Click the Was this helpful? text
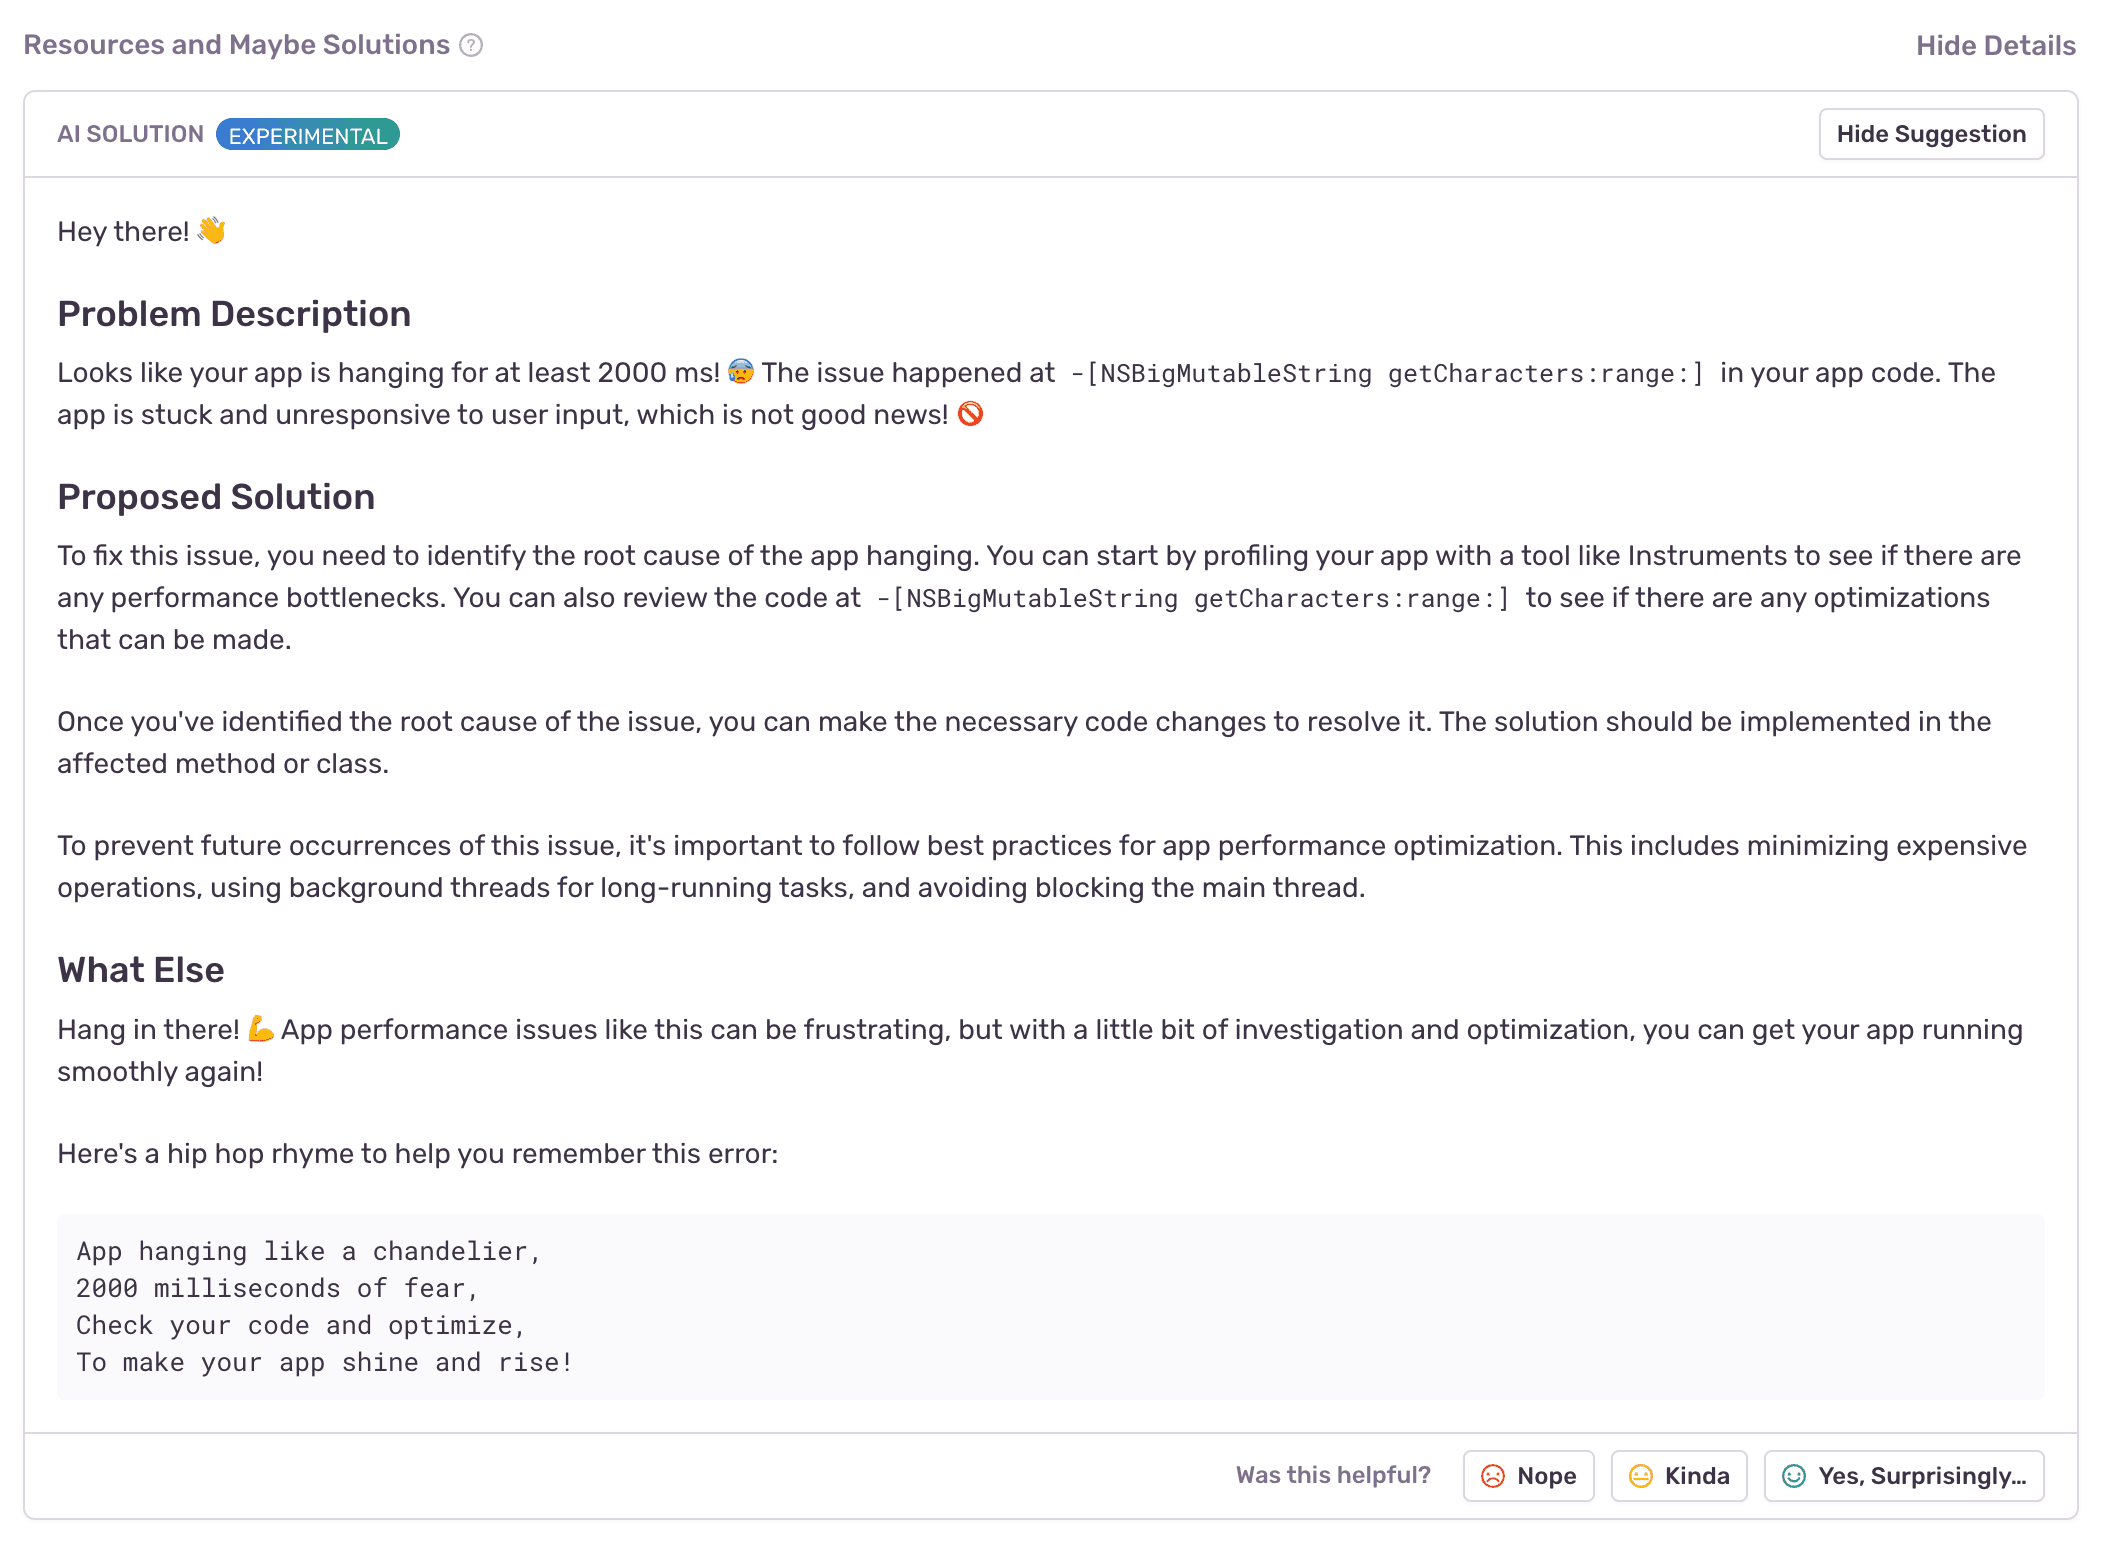 (1332, 1475)
